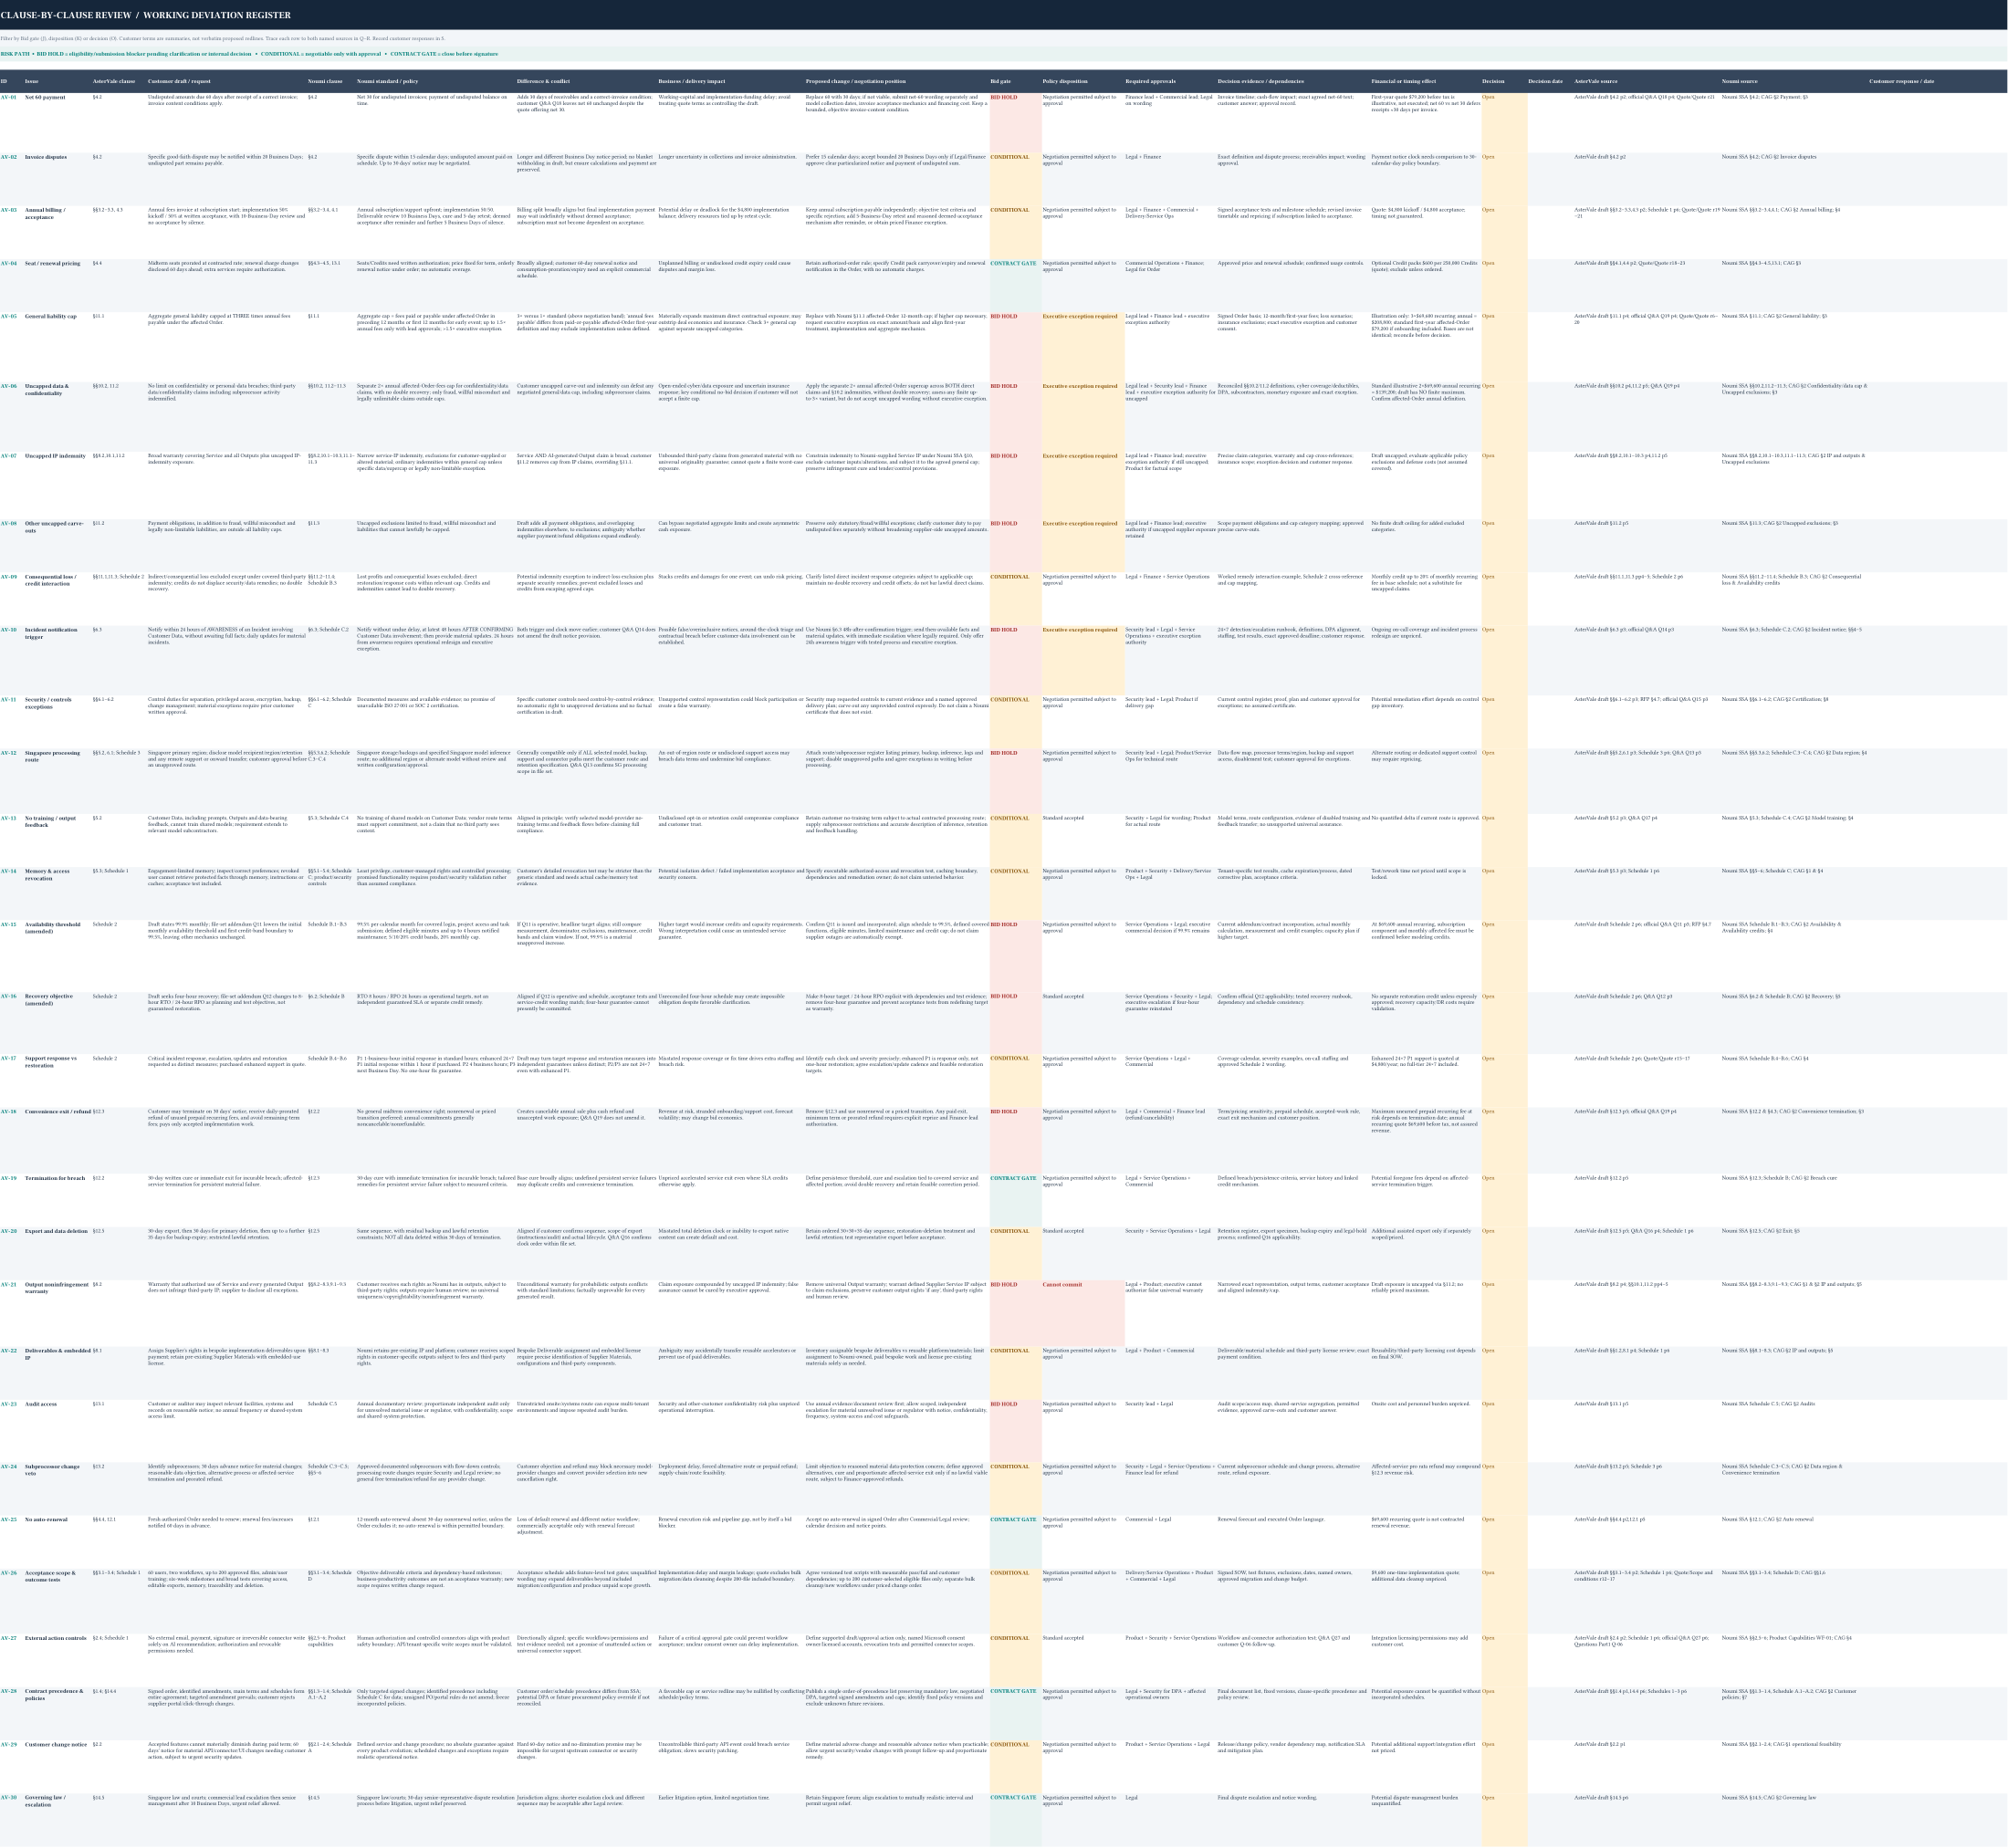Select the 'Subprocessor change veto' issue cell

(x=57, y=1489)
